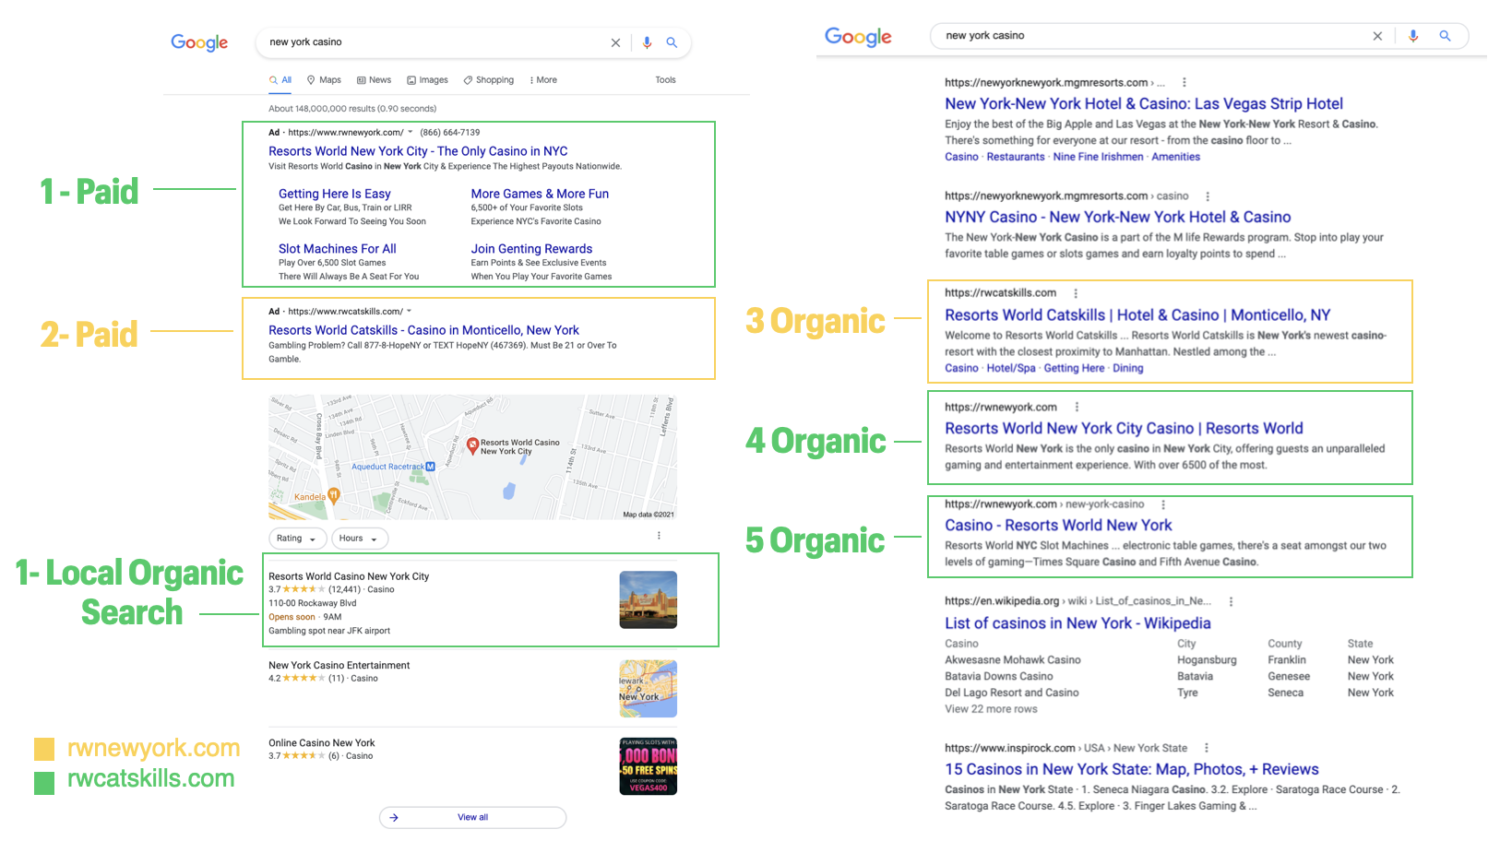The image size is (1500, 865).
Task: Open Restaurants sitelink under MGM result
Action: point(1016,157)
